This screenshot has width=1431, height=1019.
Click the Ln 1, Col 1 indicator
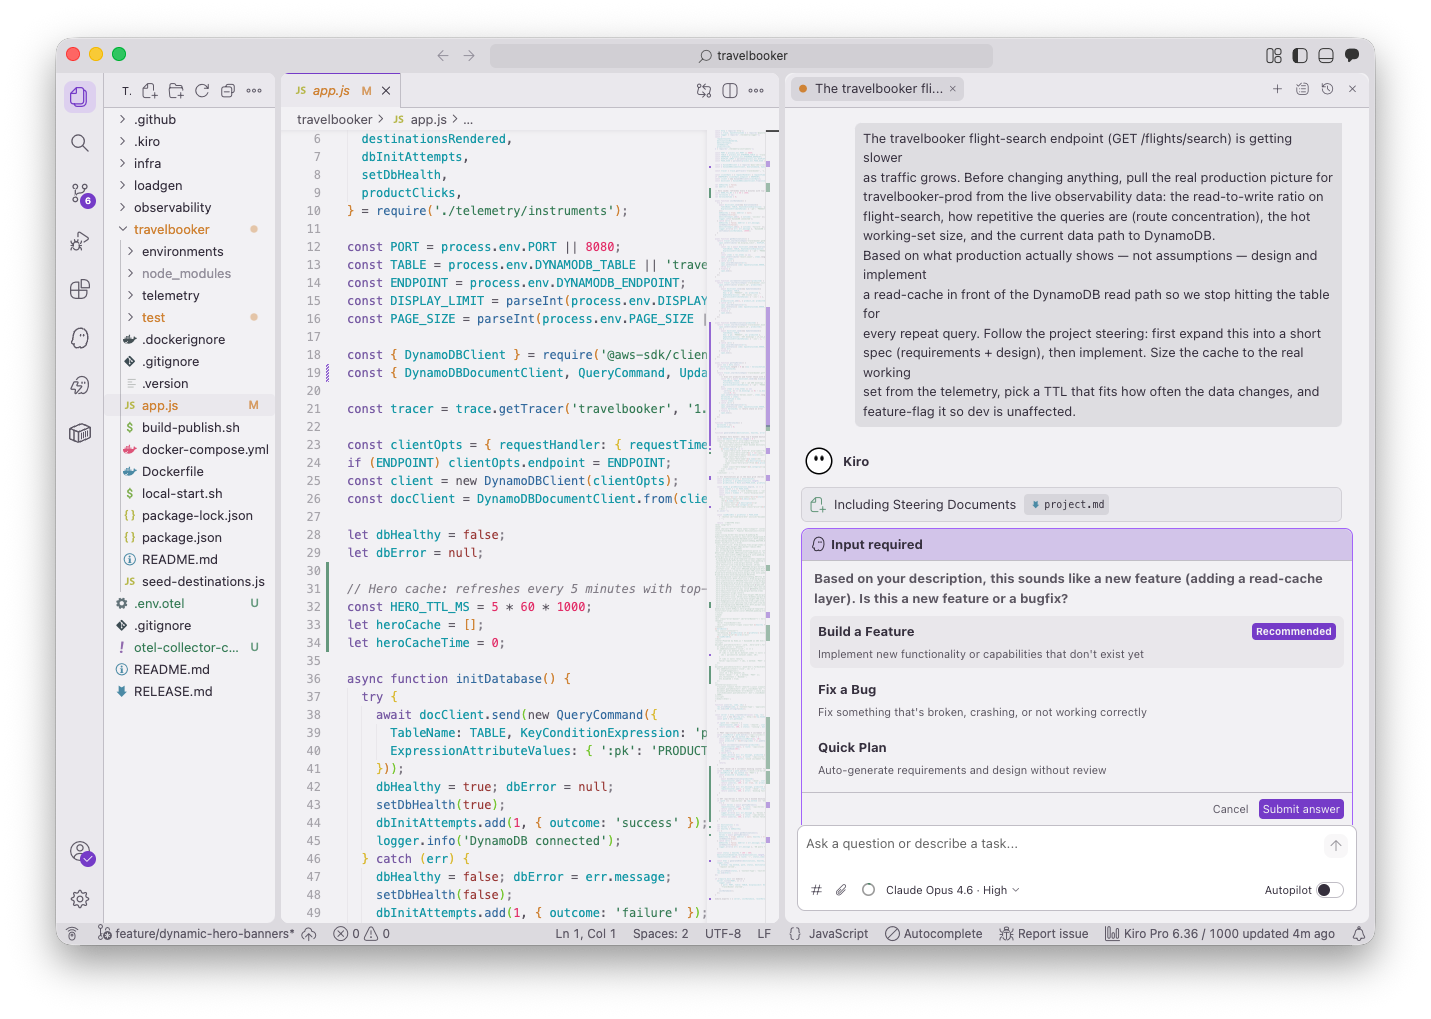[585, 934]
